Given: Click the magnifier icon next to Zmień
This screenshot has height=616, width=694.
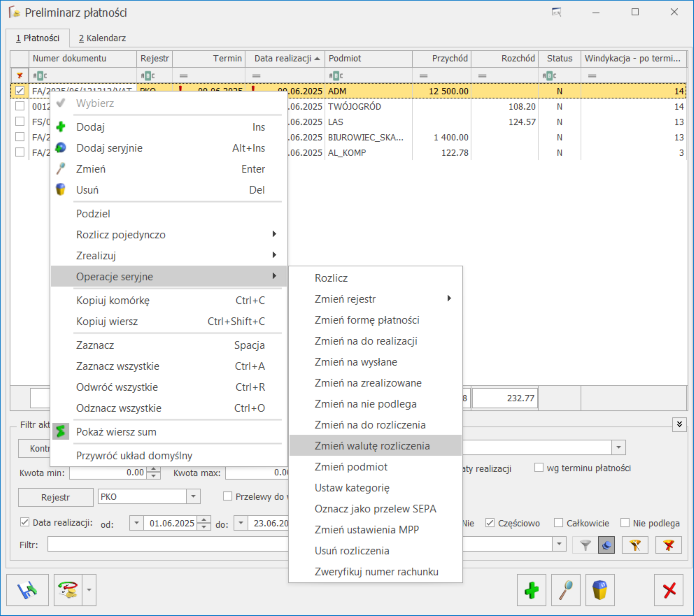Looking at the screenshot, I should coord(61,169).
